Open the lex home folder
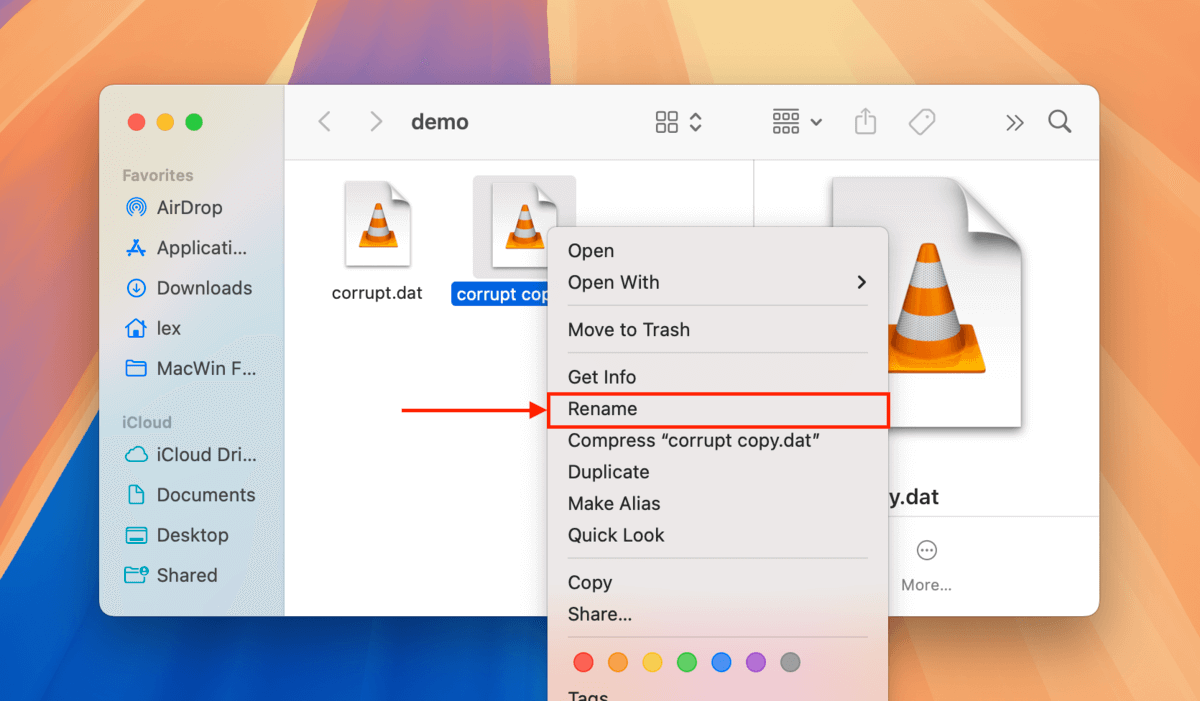The width and height of the screenshot is (1200, 701). pos(153,328)
